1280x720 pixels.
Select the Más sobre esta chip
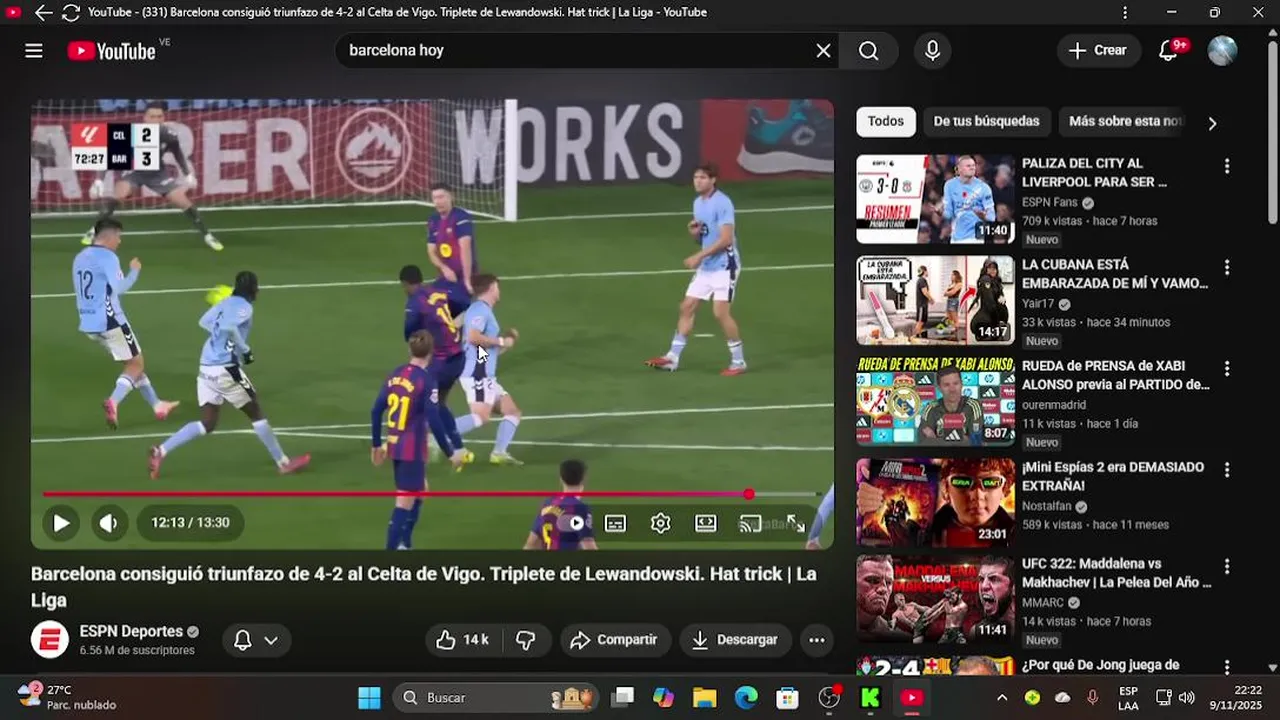tap(1123, 121)
